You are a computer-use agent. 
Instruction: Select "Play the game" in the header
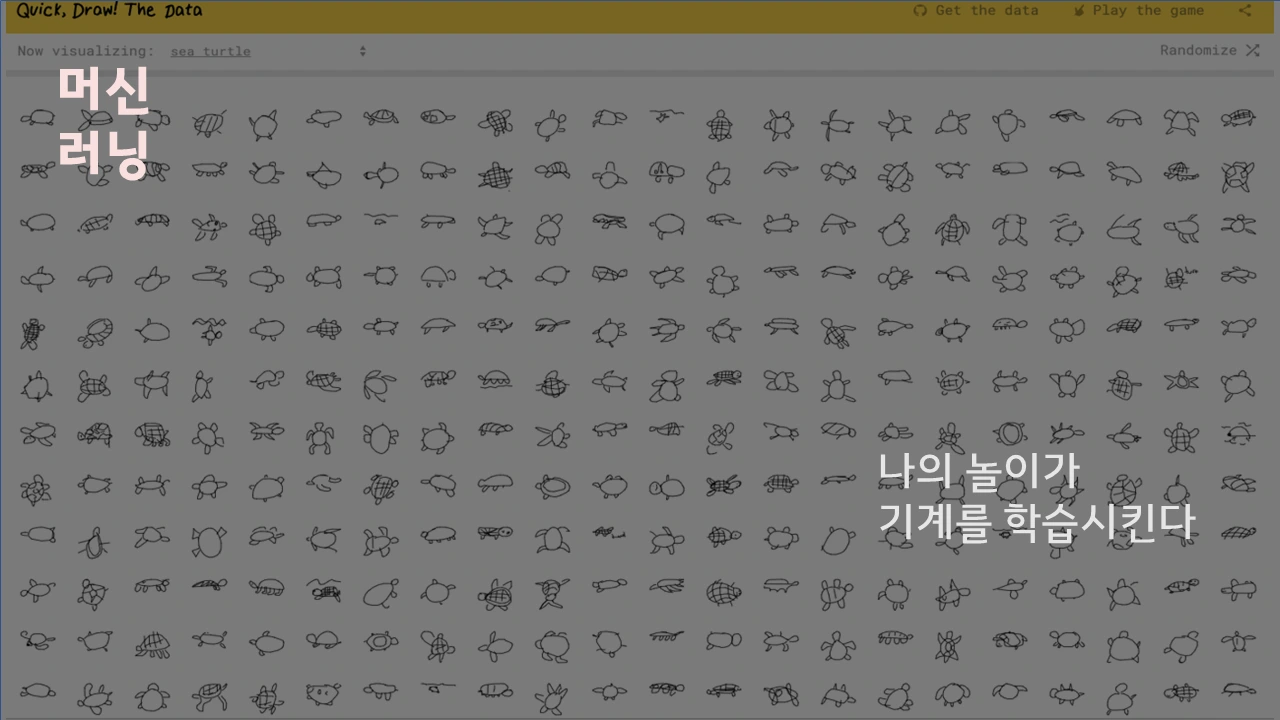[1148, 10]
